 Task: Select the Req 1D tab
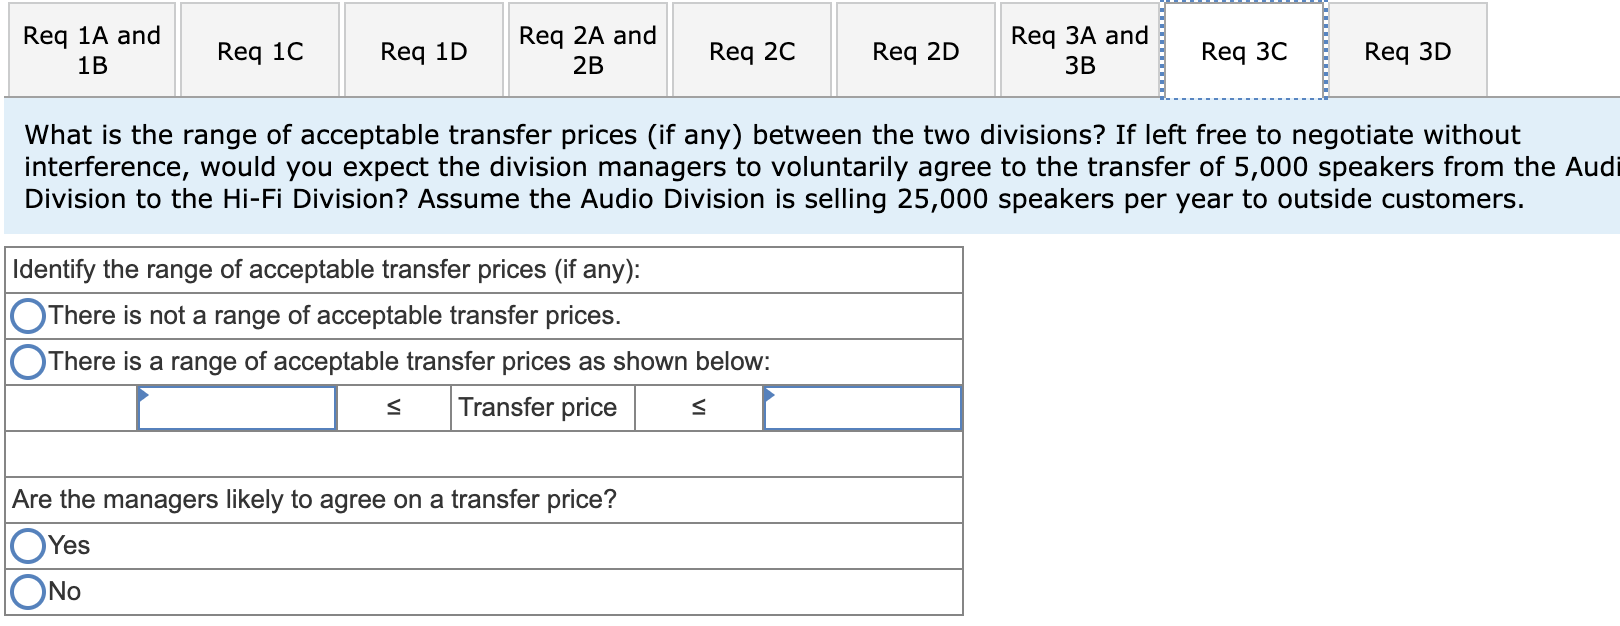tap(423, 48)
